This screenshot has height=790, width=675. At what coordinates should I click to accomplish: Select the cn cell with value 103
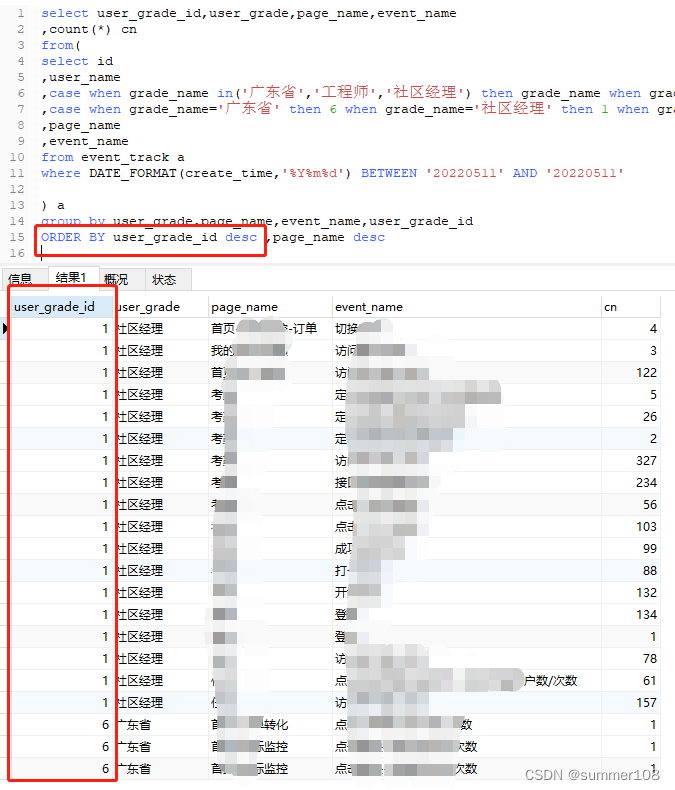631,526
